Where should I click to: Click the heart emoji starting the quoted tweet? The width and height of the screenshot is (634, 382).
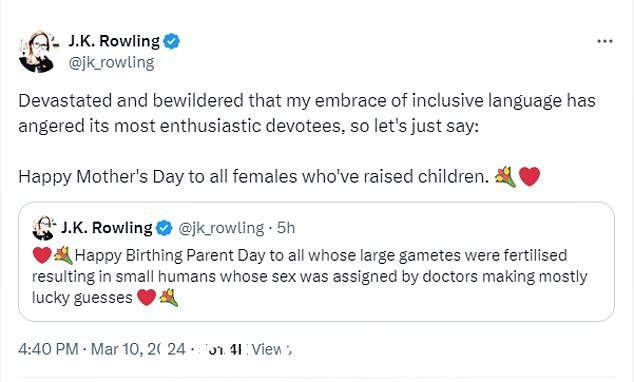click(x=42, y=255)
